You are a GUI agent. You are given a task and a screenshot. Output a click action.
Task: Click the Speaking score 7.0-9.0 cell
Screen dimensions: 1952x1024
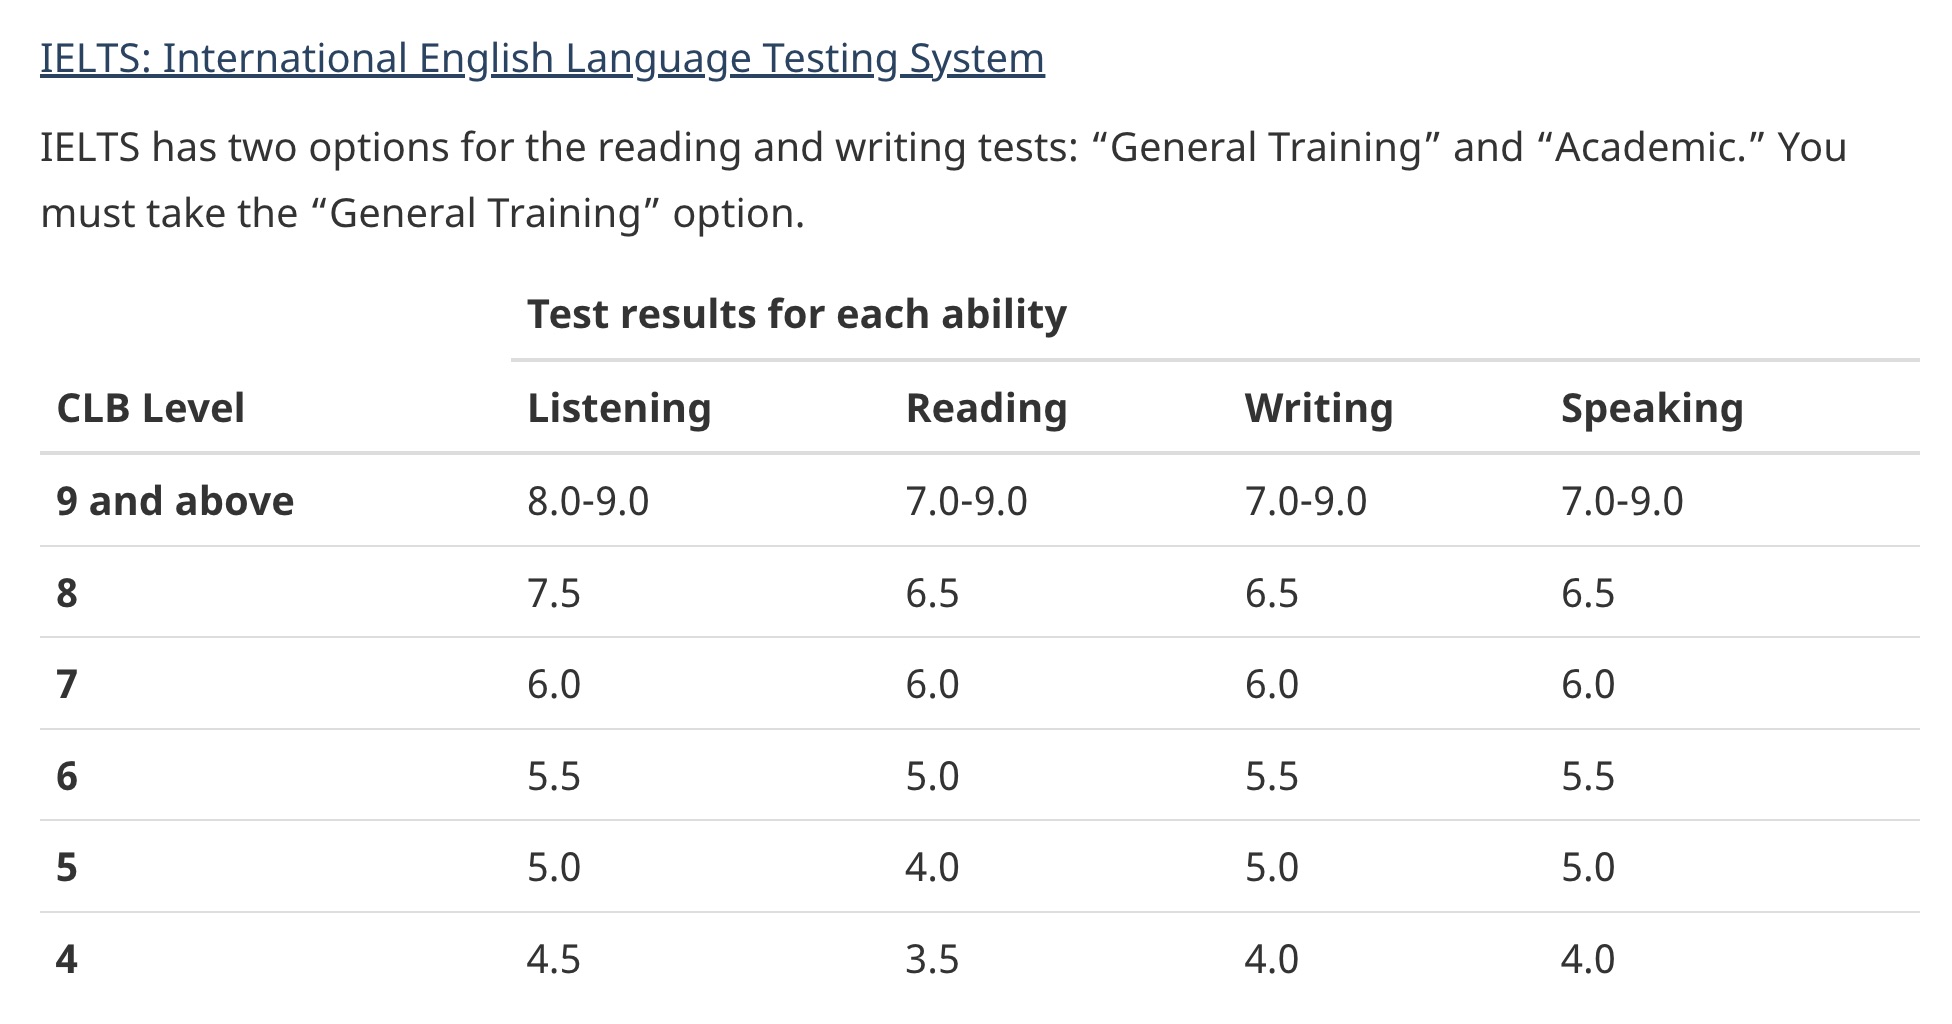[1622, 501]
